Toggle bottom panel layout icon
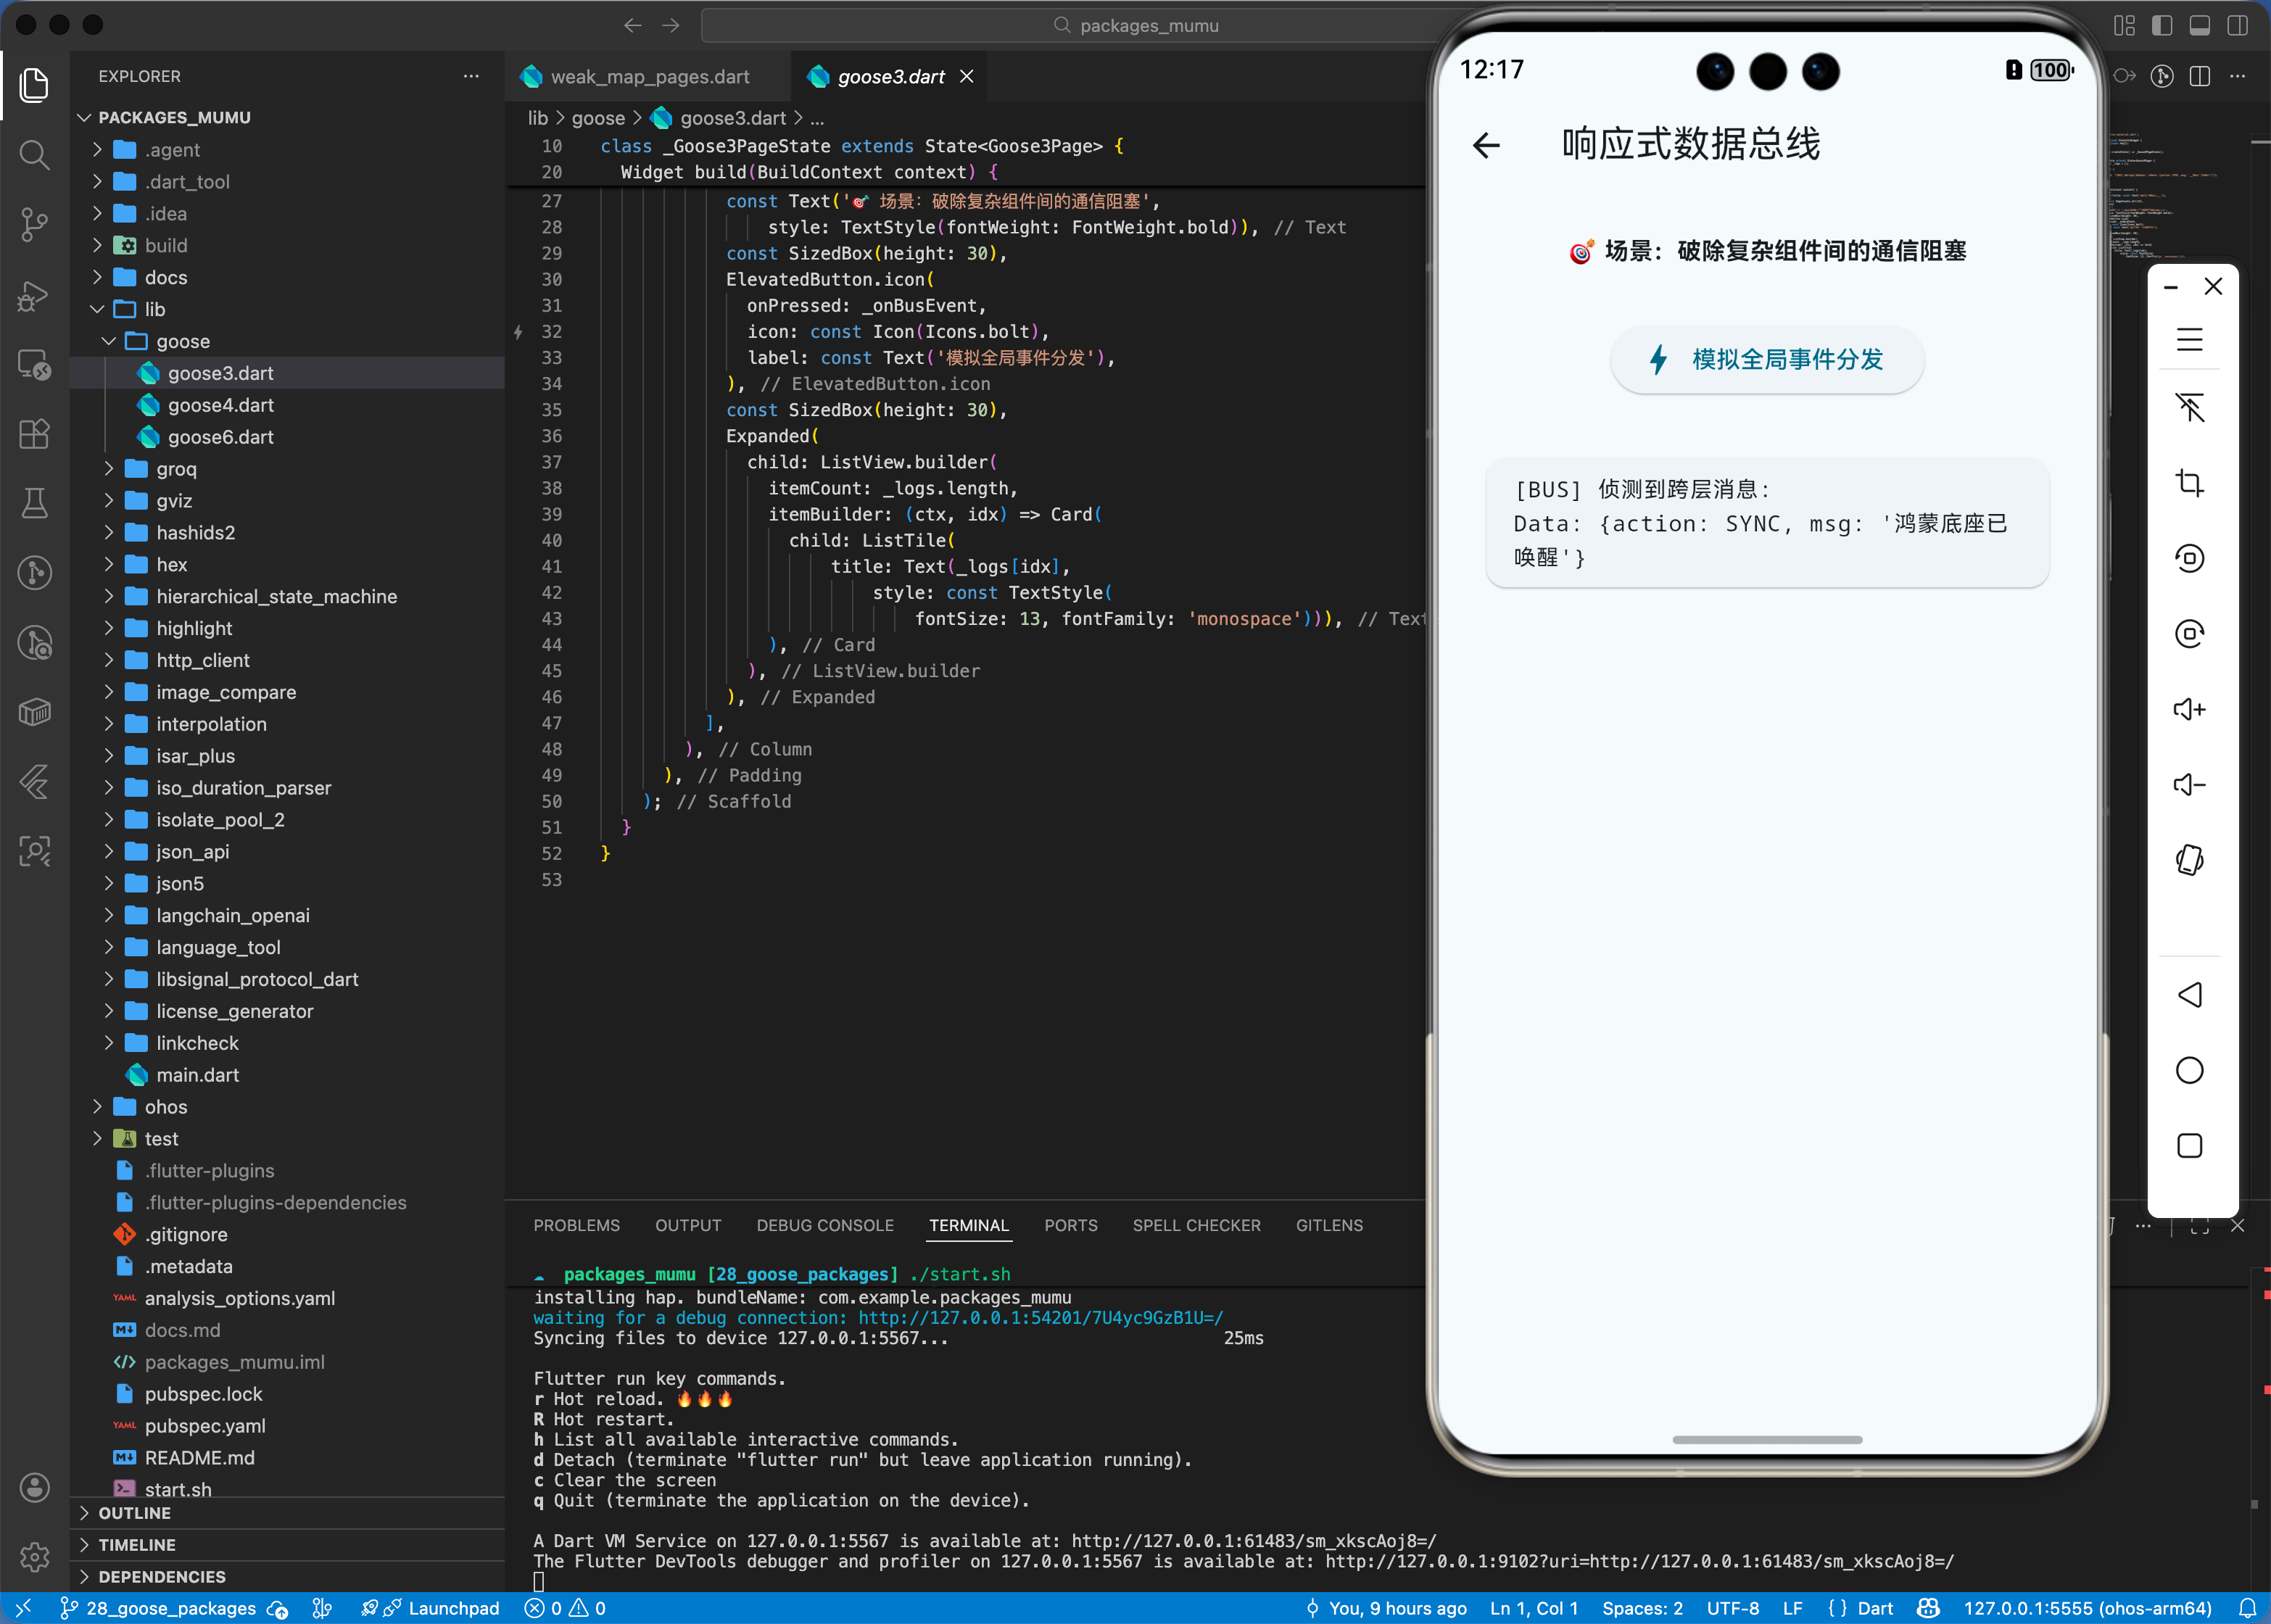 tap(2199, 25)
